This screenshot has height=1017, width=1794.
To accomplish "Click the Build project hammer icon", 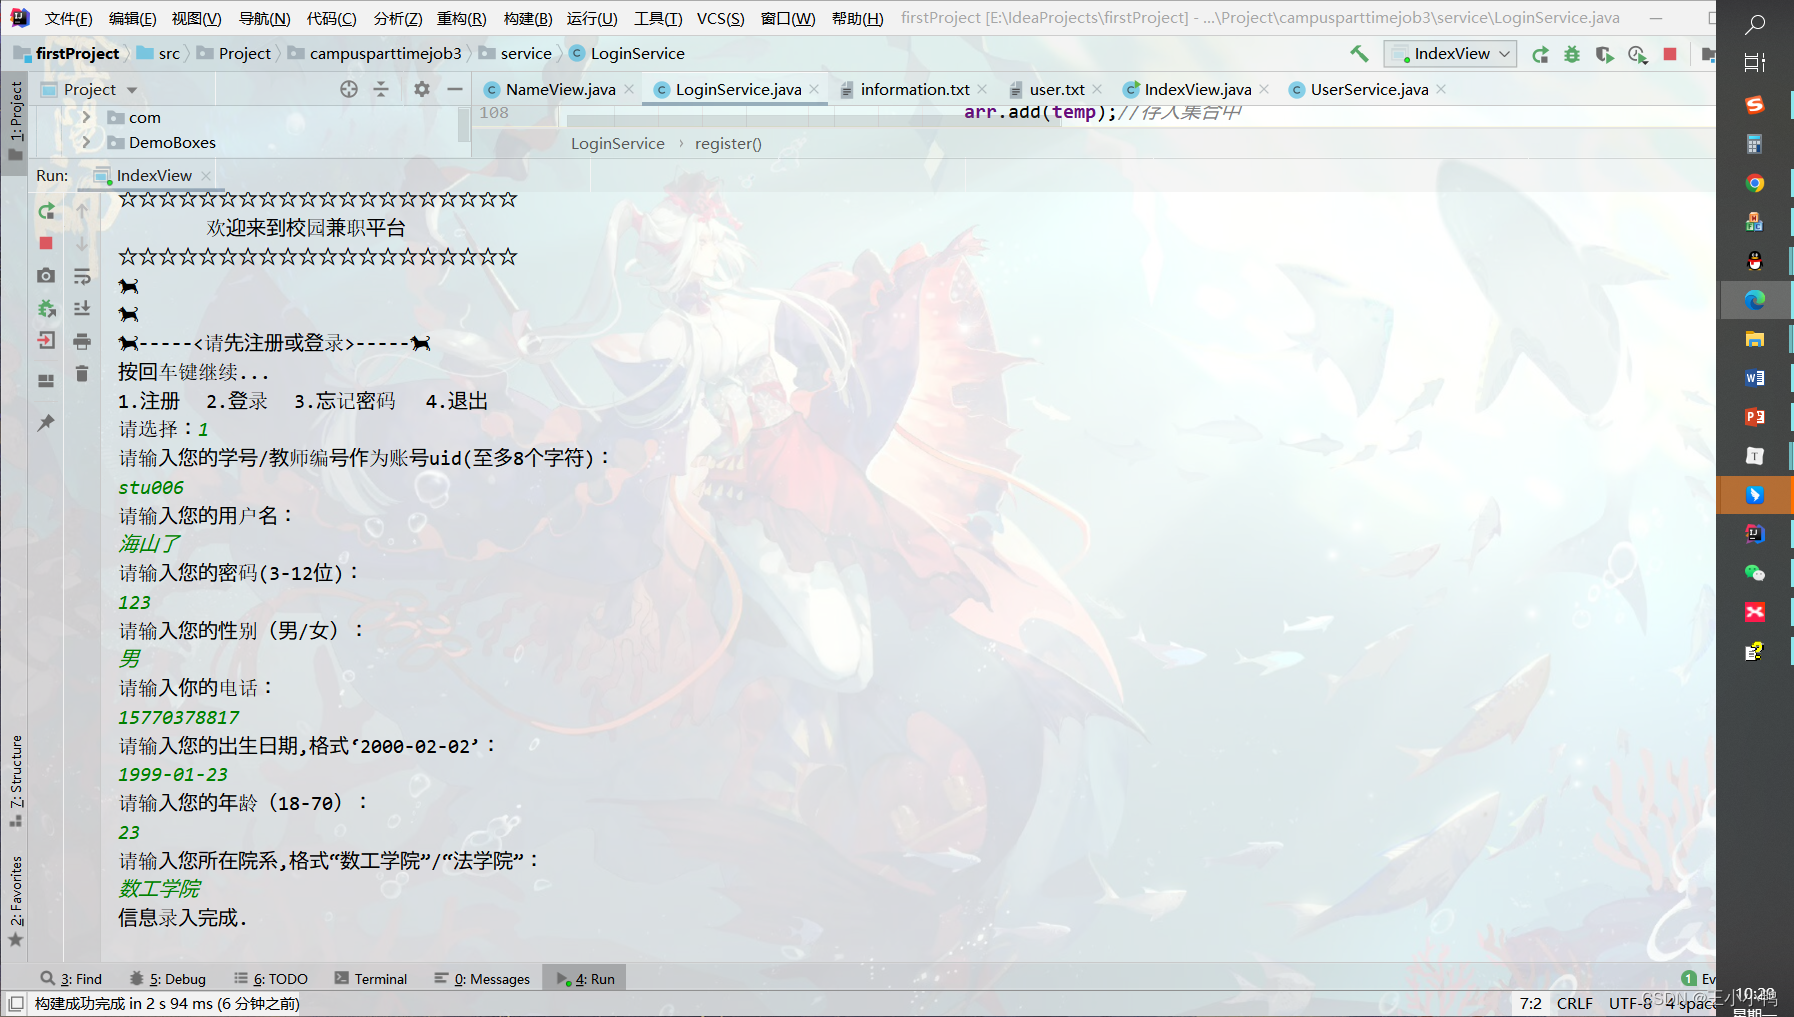I will pyautogui.click(x=1359, y=54).
